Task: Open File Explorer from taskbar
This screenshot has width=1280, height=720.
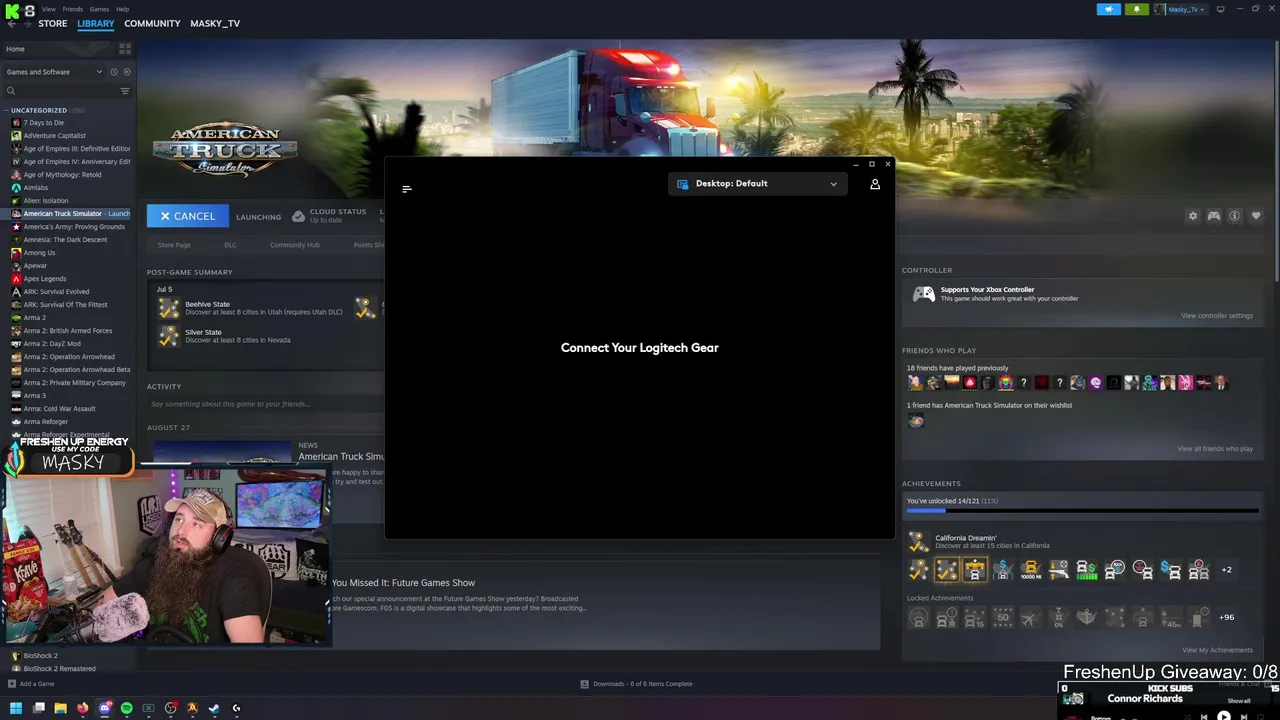Action: 60,708
